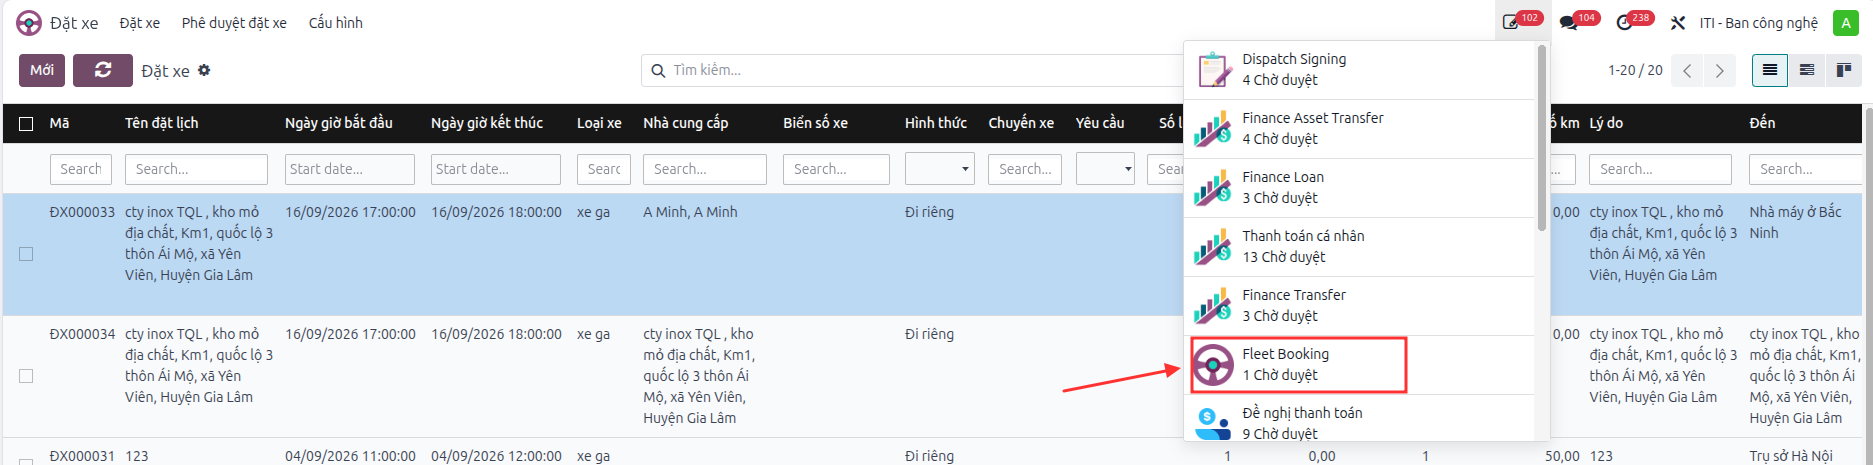1873x465 pixels.
Task: Switch to the kanban view
Action: [x=1844, y=70]
